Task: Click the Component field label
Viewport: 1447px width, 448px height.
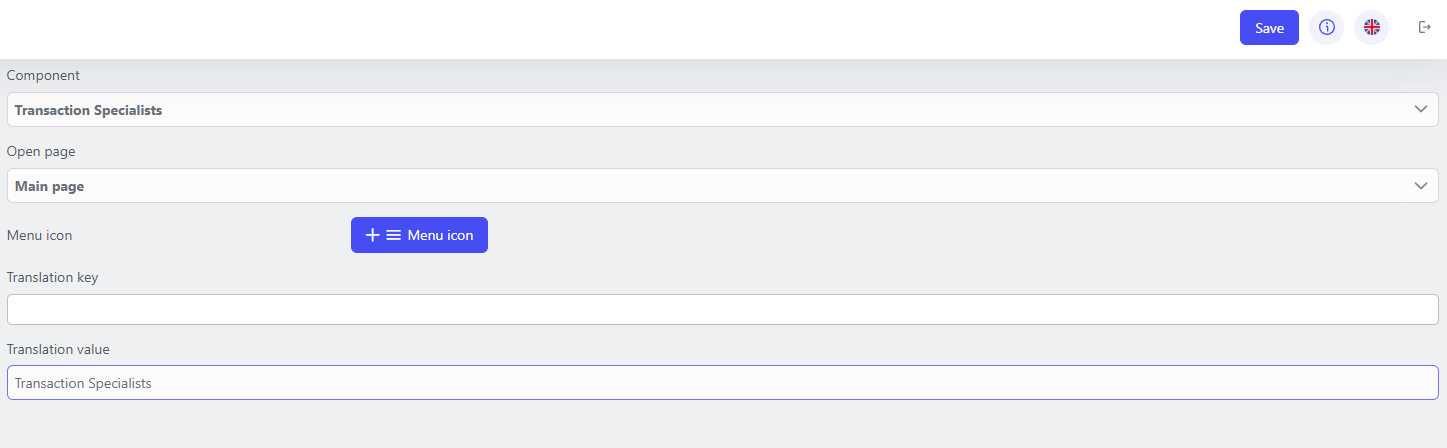Action: click(43, 75)
